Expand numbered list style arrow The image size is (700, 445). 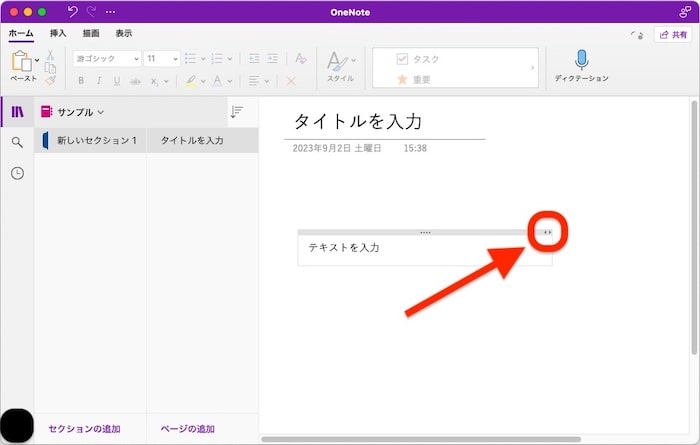pos(229,59)
